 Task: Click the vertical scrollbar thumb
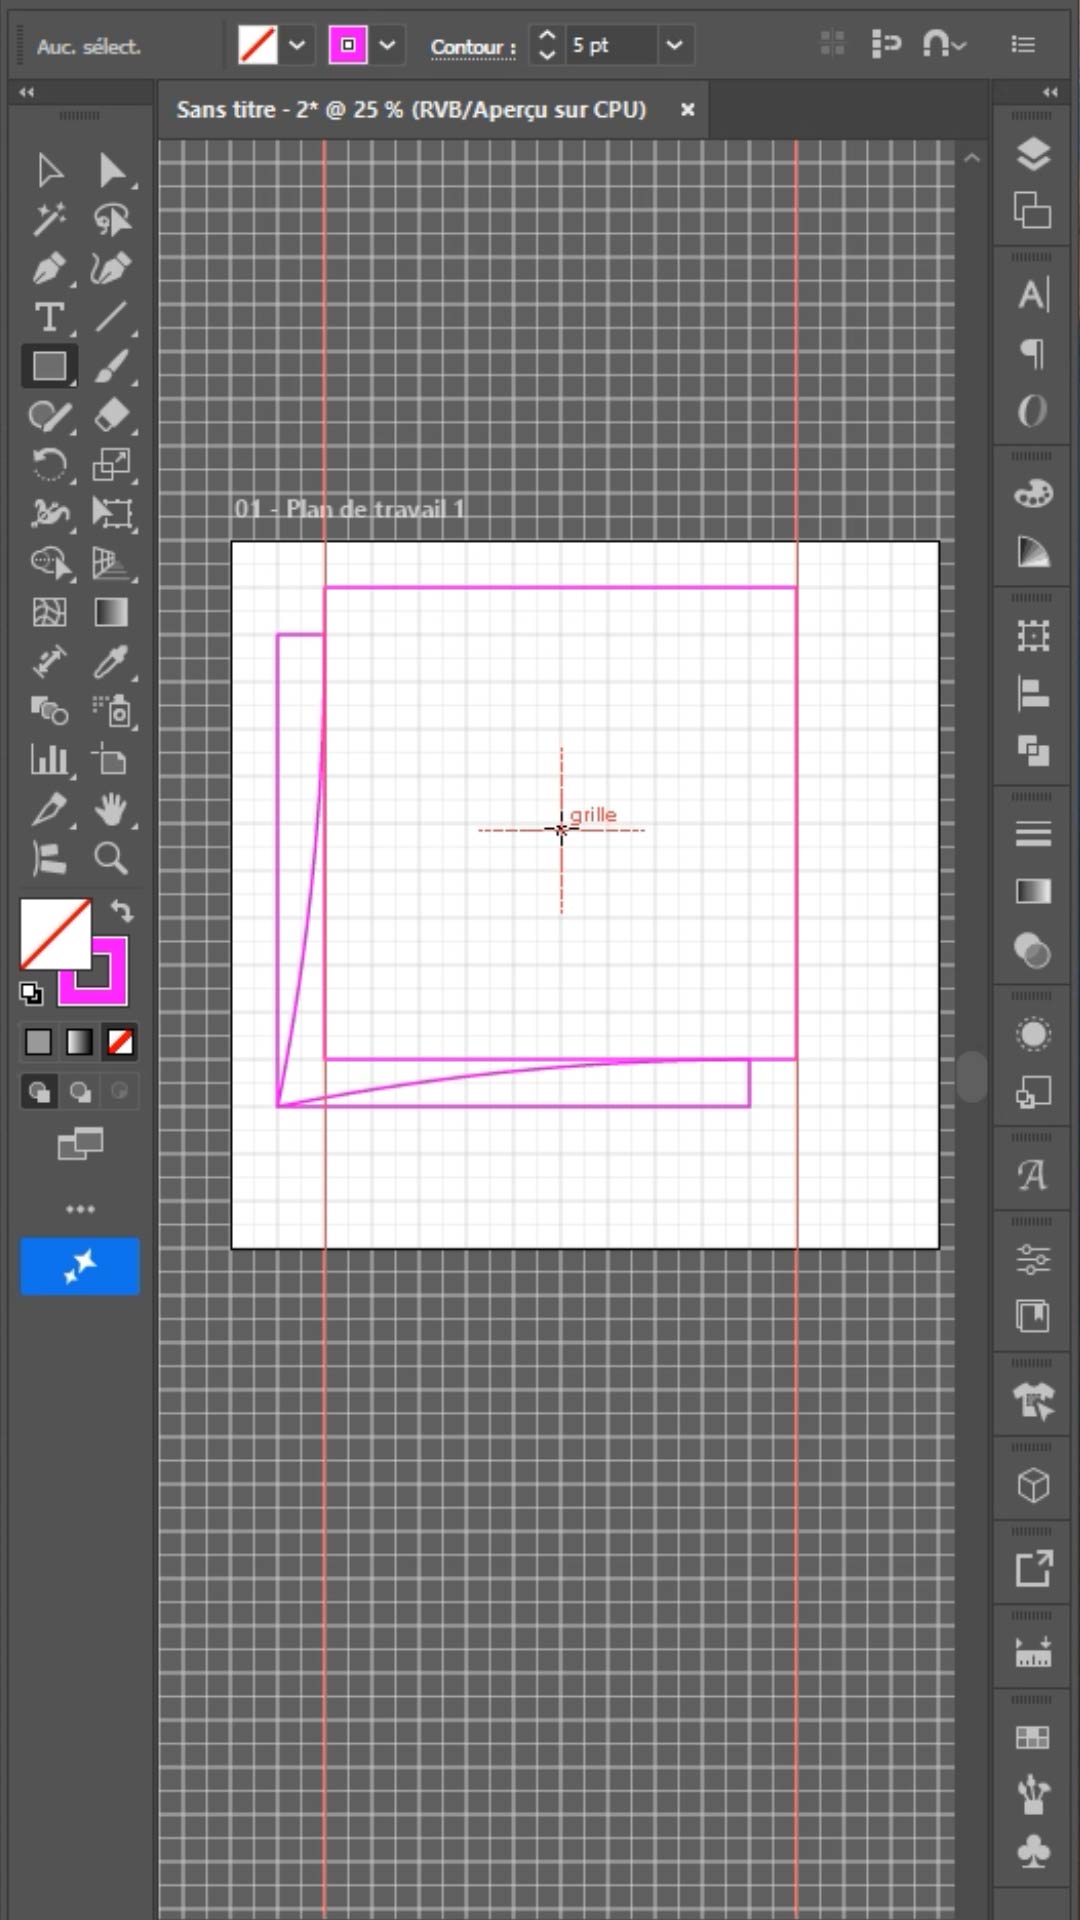971,1076
